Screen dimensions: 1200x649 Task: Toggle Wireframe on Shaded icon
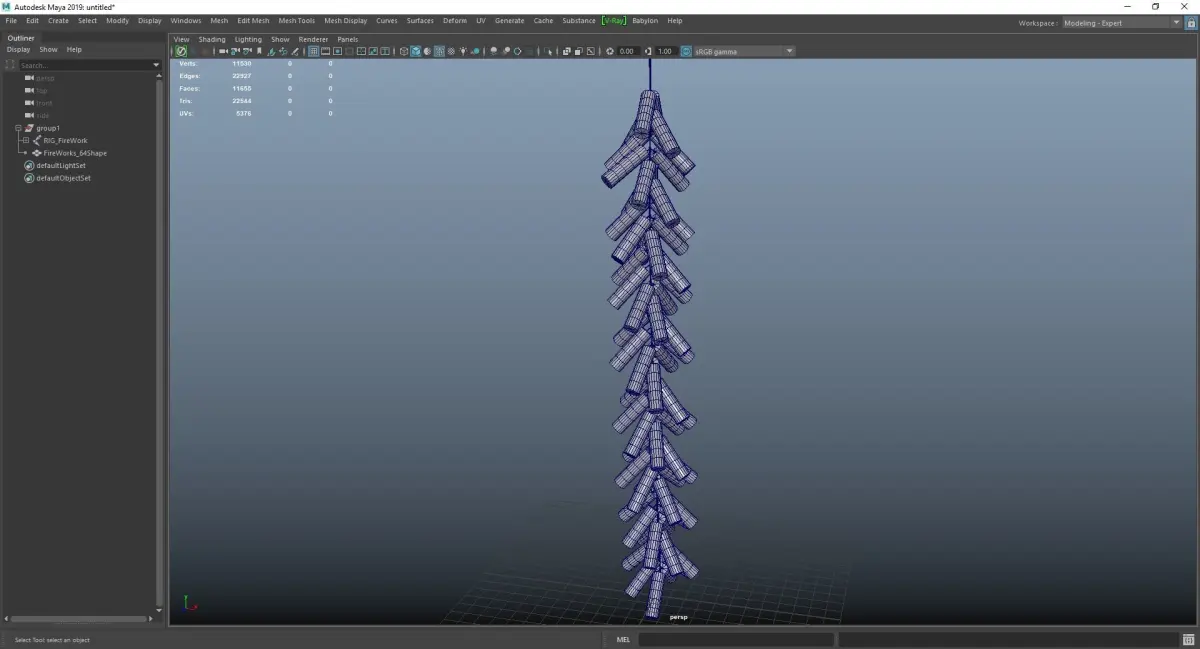439,51
